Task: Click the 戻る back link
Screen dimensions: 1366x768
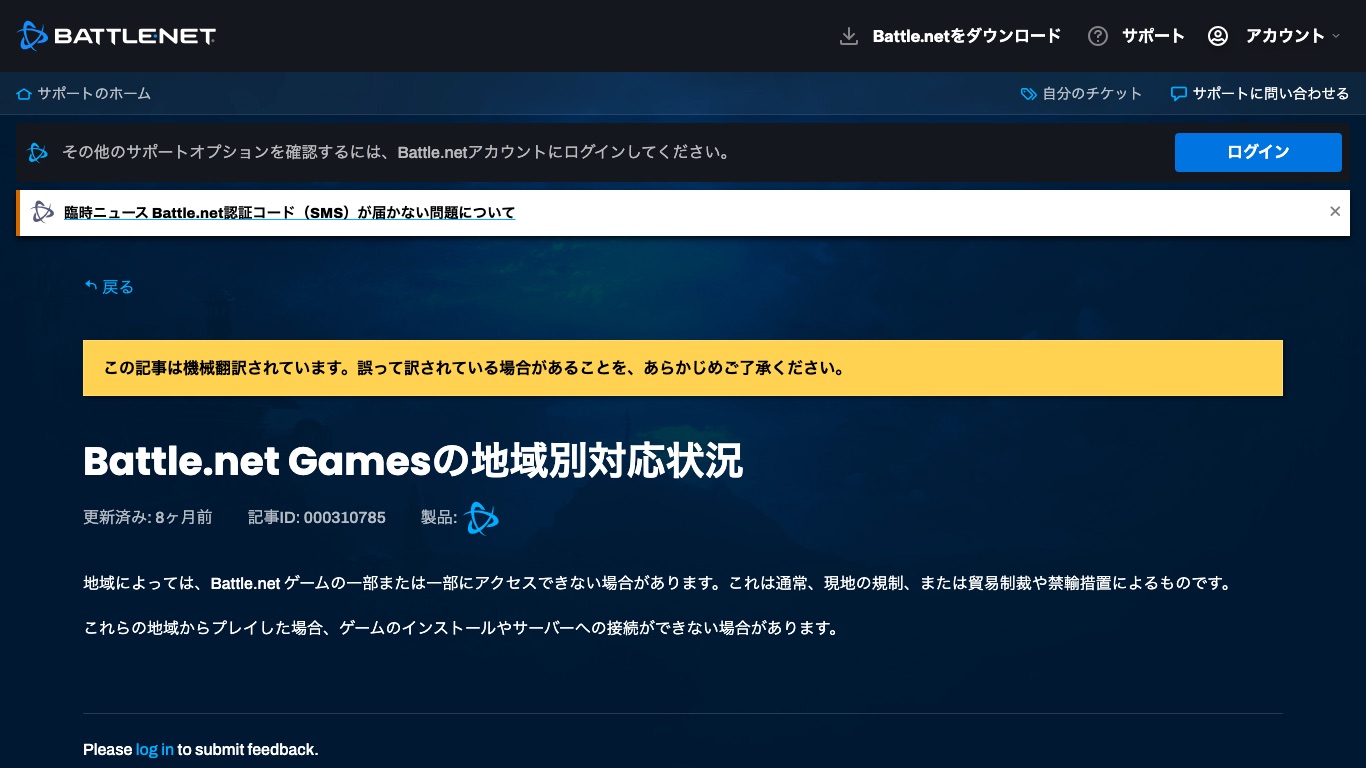Action: 118,287
